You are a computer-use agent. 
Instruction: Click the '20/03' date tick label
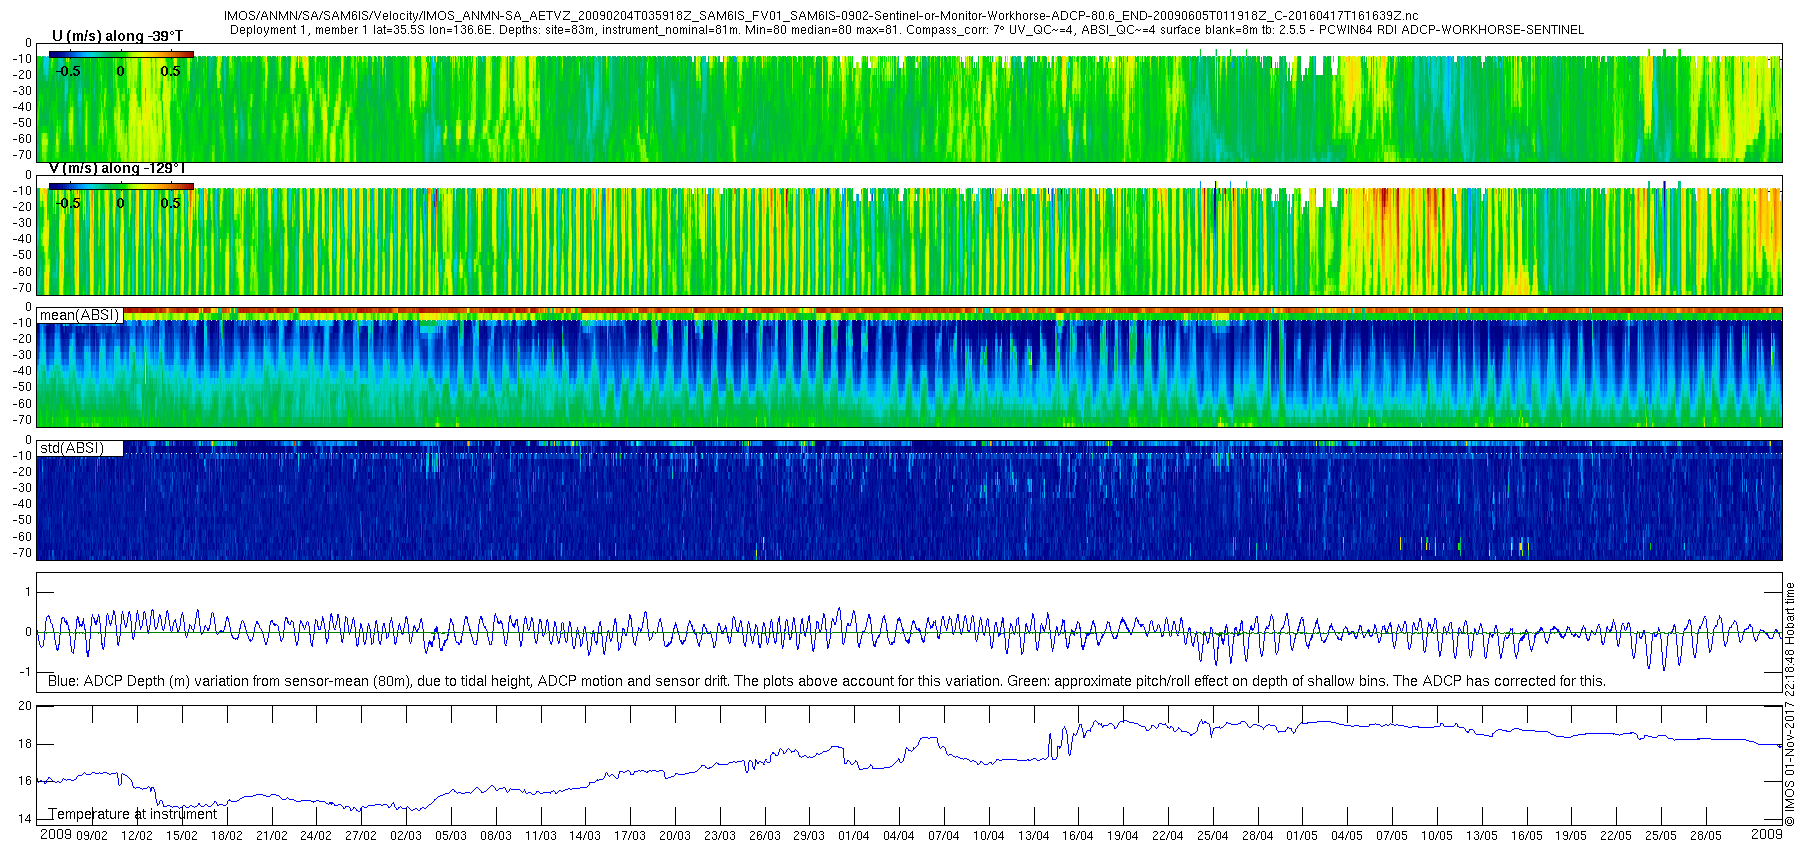pos(675,836)
